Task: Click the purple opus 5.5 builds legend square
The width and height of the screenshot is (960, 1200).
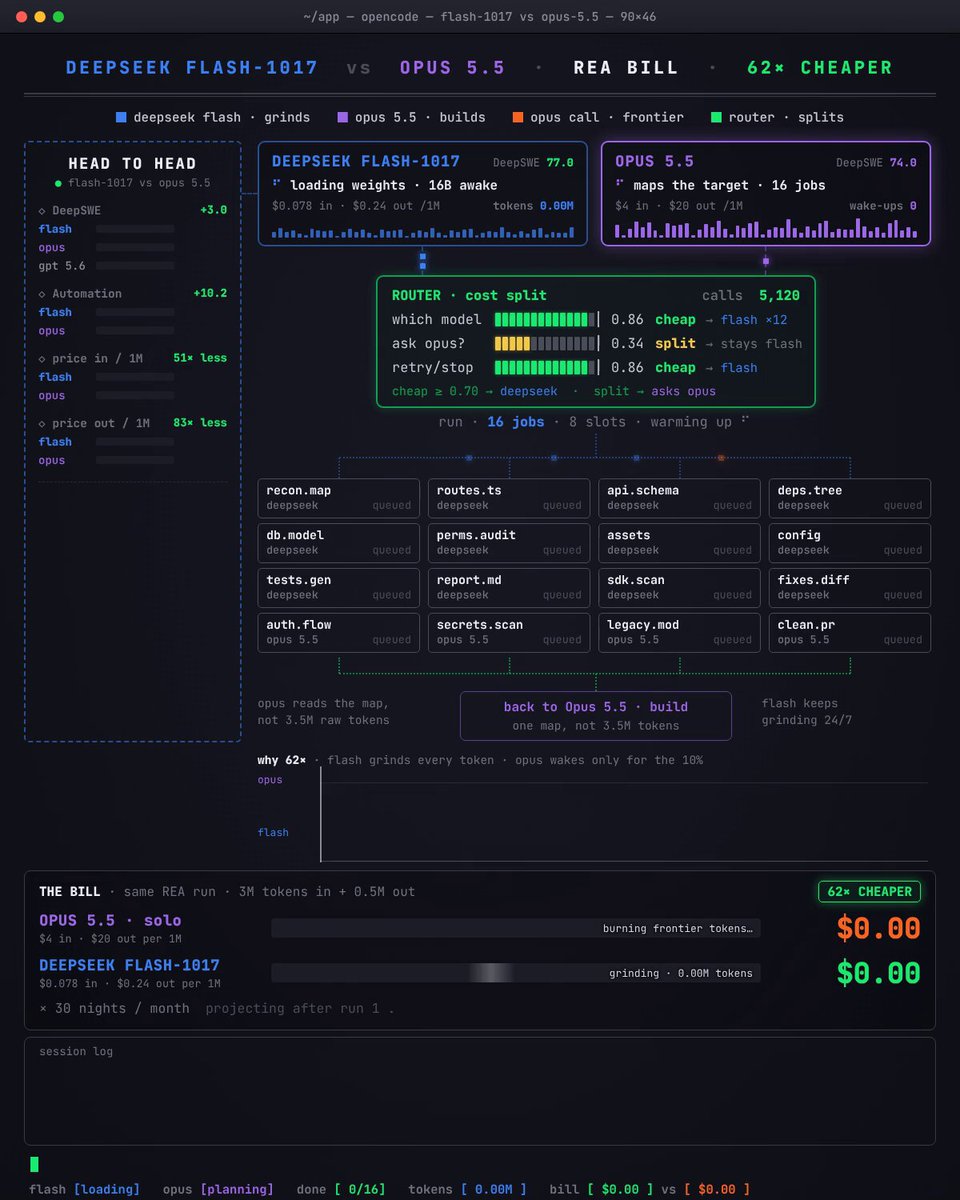Action: pyautogui.click(x=343, y=117)
